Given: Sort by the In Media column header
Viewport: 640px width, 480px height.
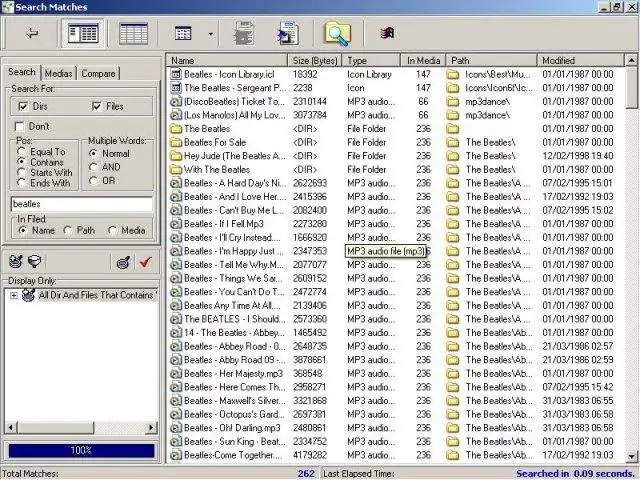Looking at the screenshot, I should pyautogui.click(x=423, y=60).
